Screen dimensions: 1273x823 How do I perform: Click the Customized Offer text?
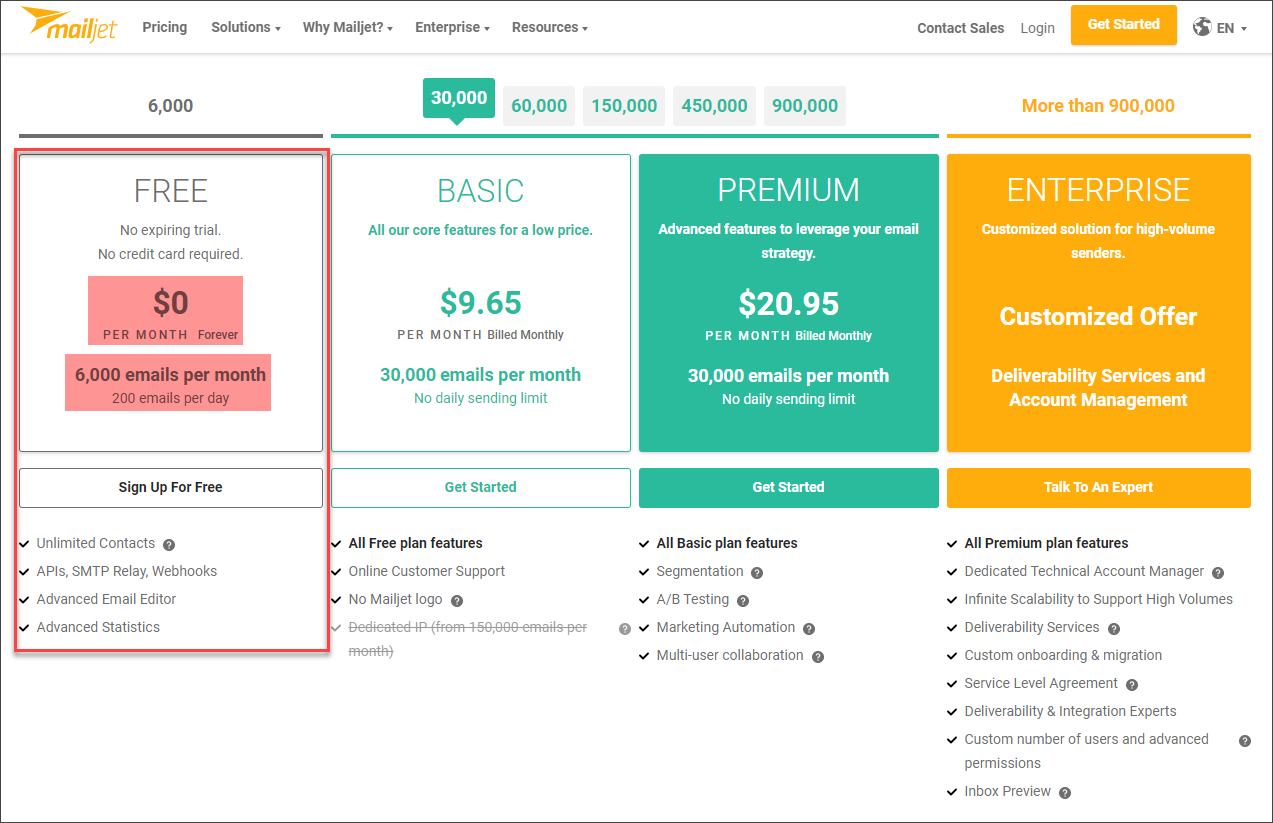pyautogui.click(x=1099, y=317)
